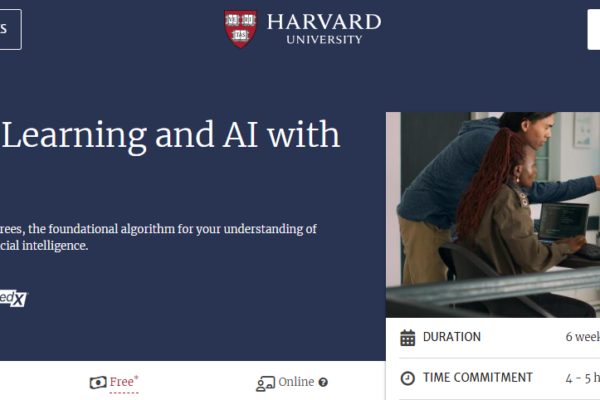Click the 6 weeks duration value

tap(582, 338)
